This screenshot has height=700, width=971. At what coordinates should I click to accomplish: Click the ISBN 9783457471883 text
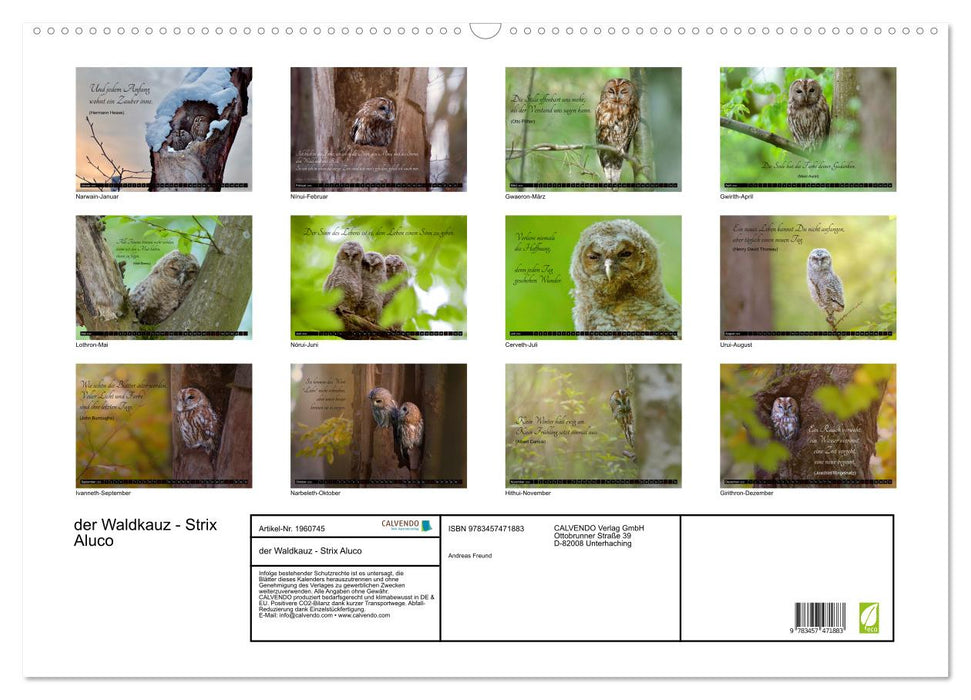coord(486,528)
